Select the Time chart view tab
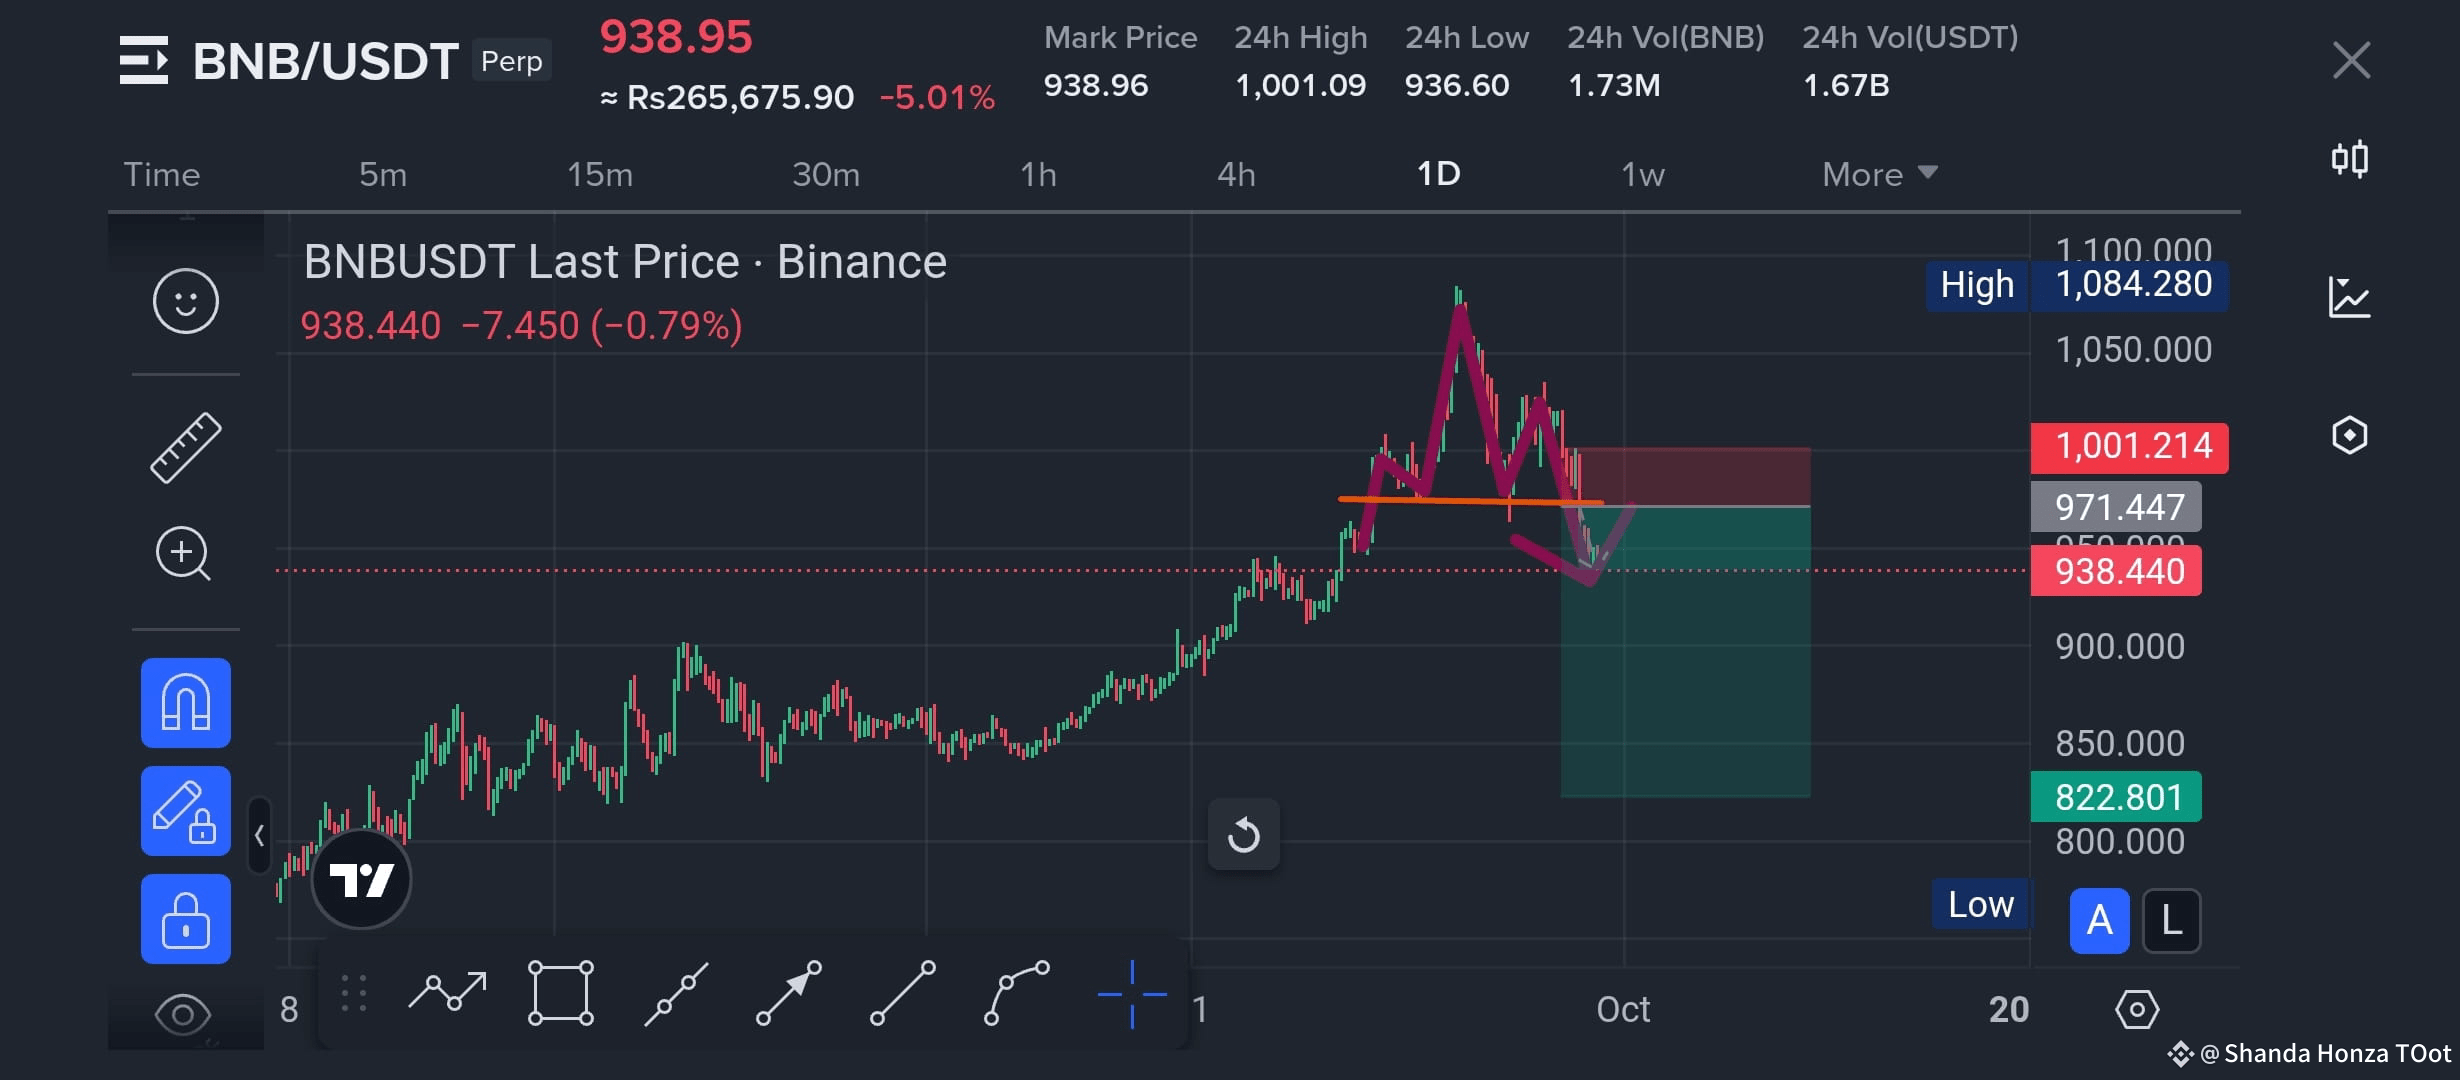Image resolution: width=2460 pixels, height=1080 pixels. click(162, 175)
